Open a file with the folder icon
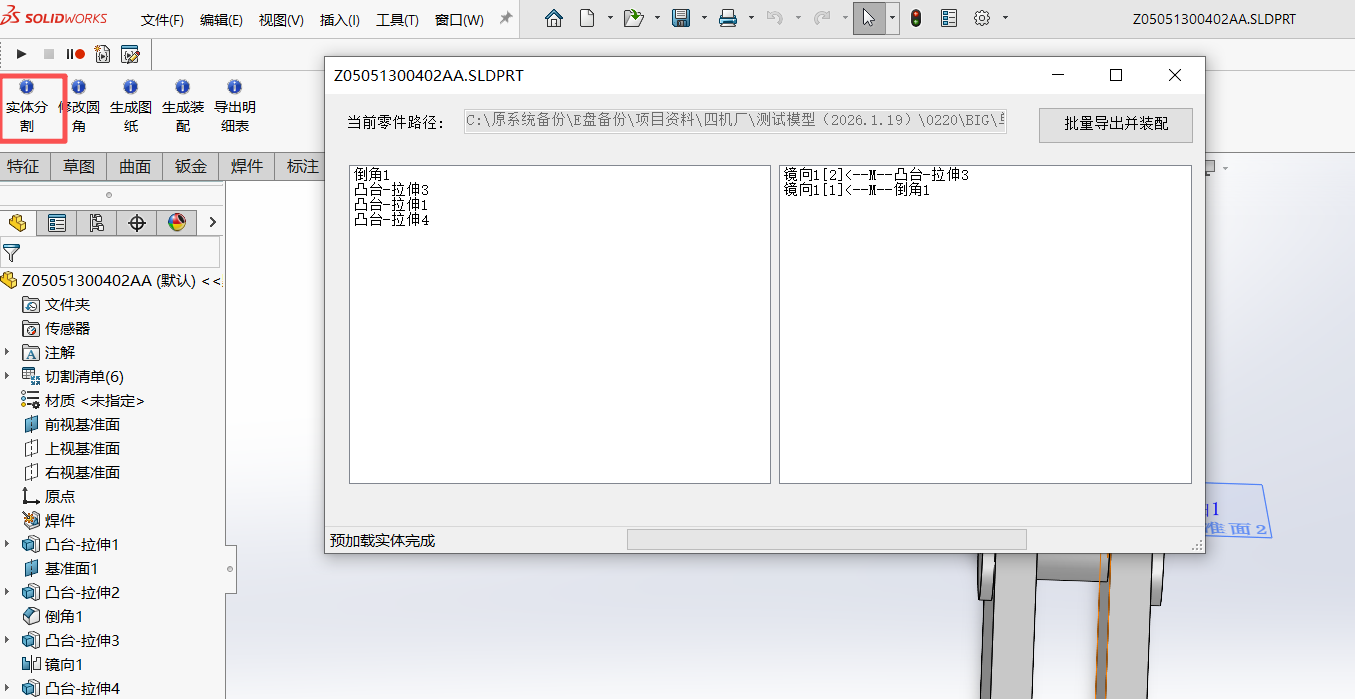1355x699 pixels. pyautogui.click(x=633, y=18)
